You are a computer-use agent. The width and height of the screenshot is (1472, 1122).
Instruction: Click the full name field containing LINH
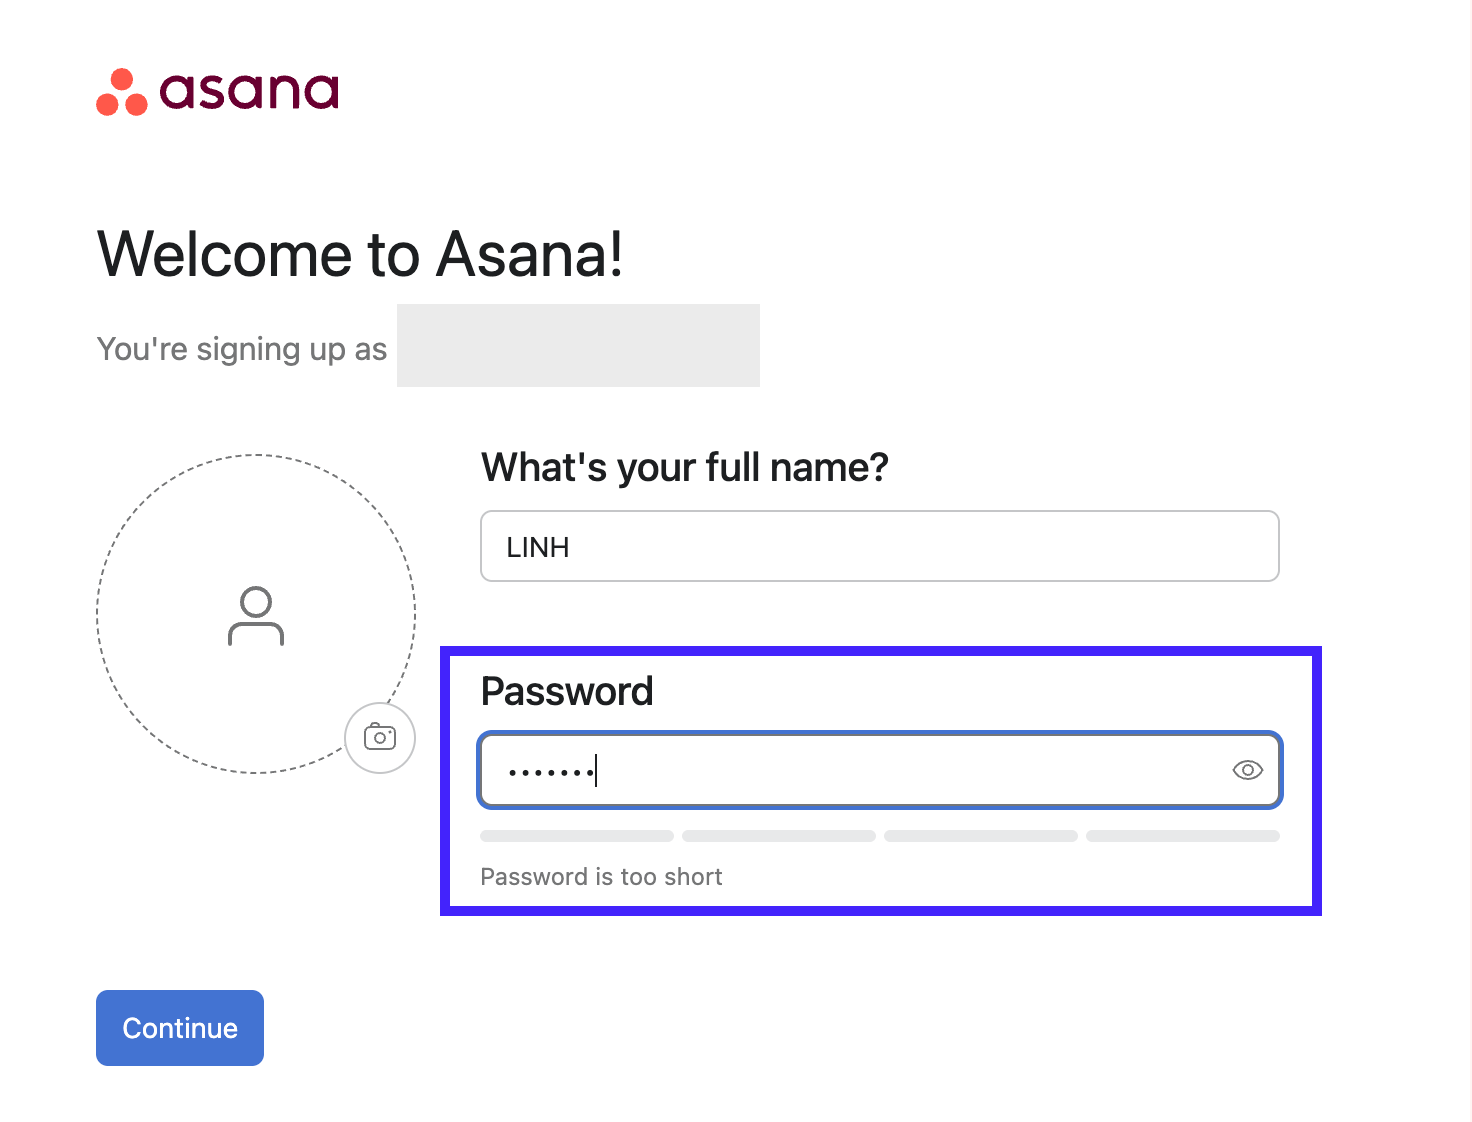tap(879, 546)
